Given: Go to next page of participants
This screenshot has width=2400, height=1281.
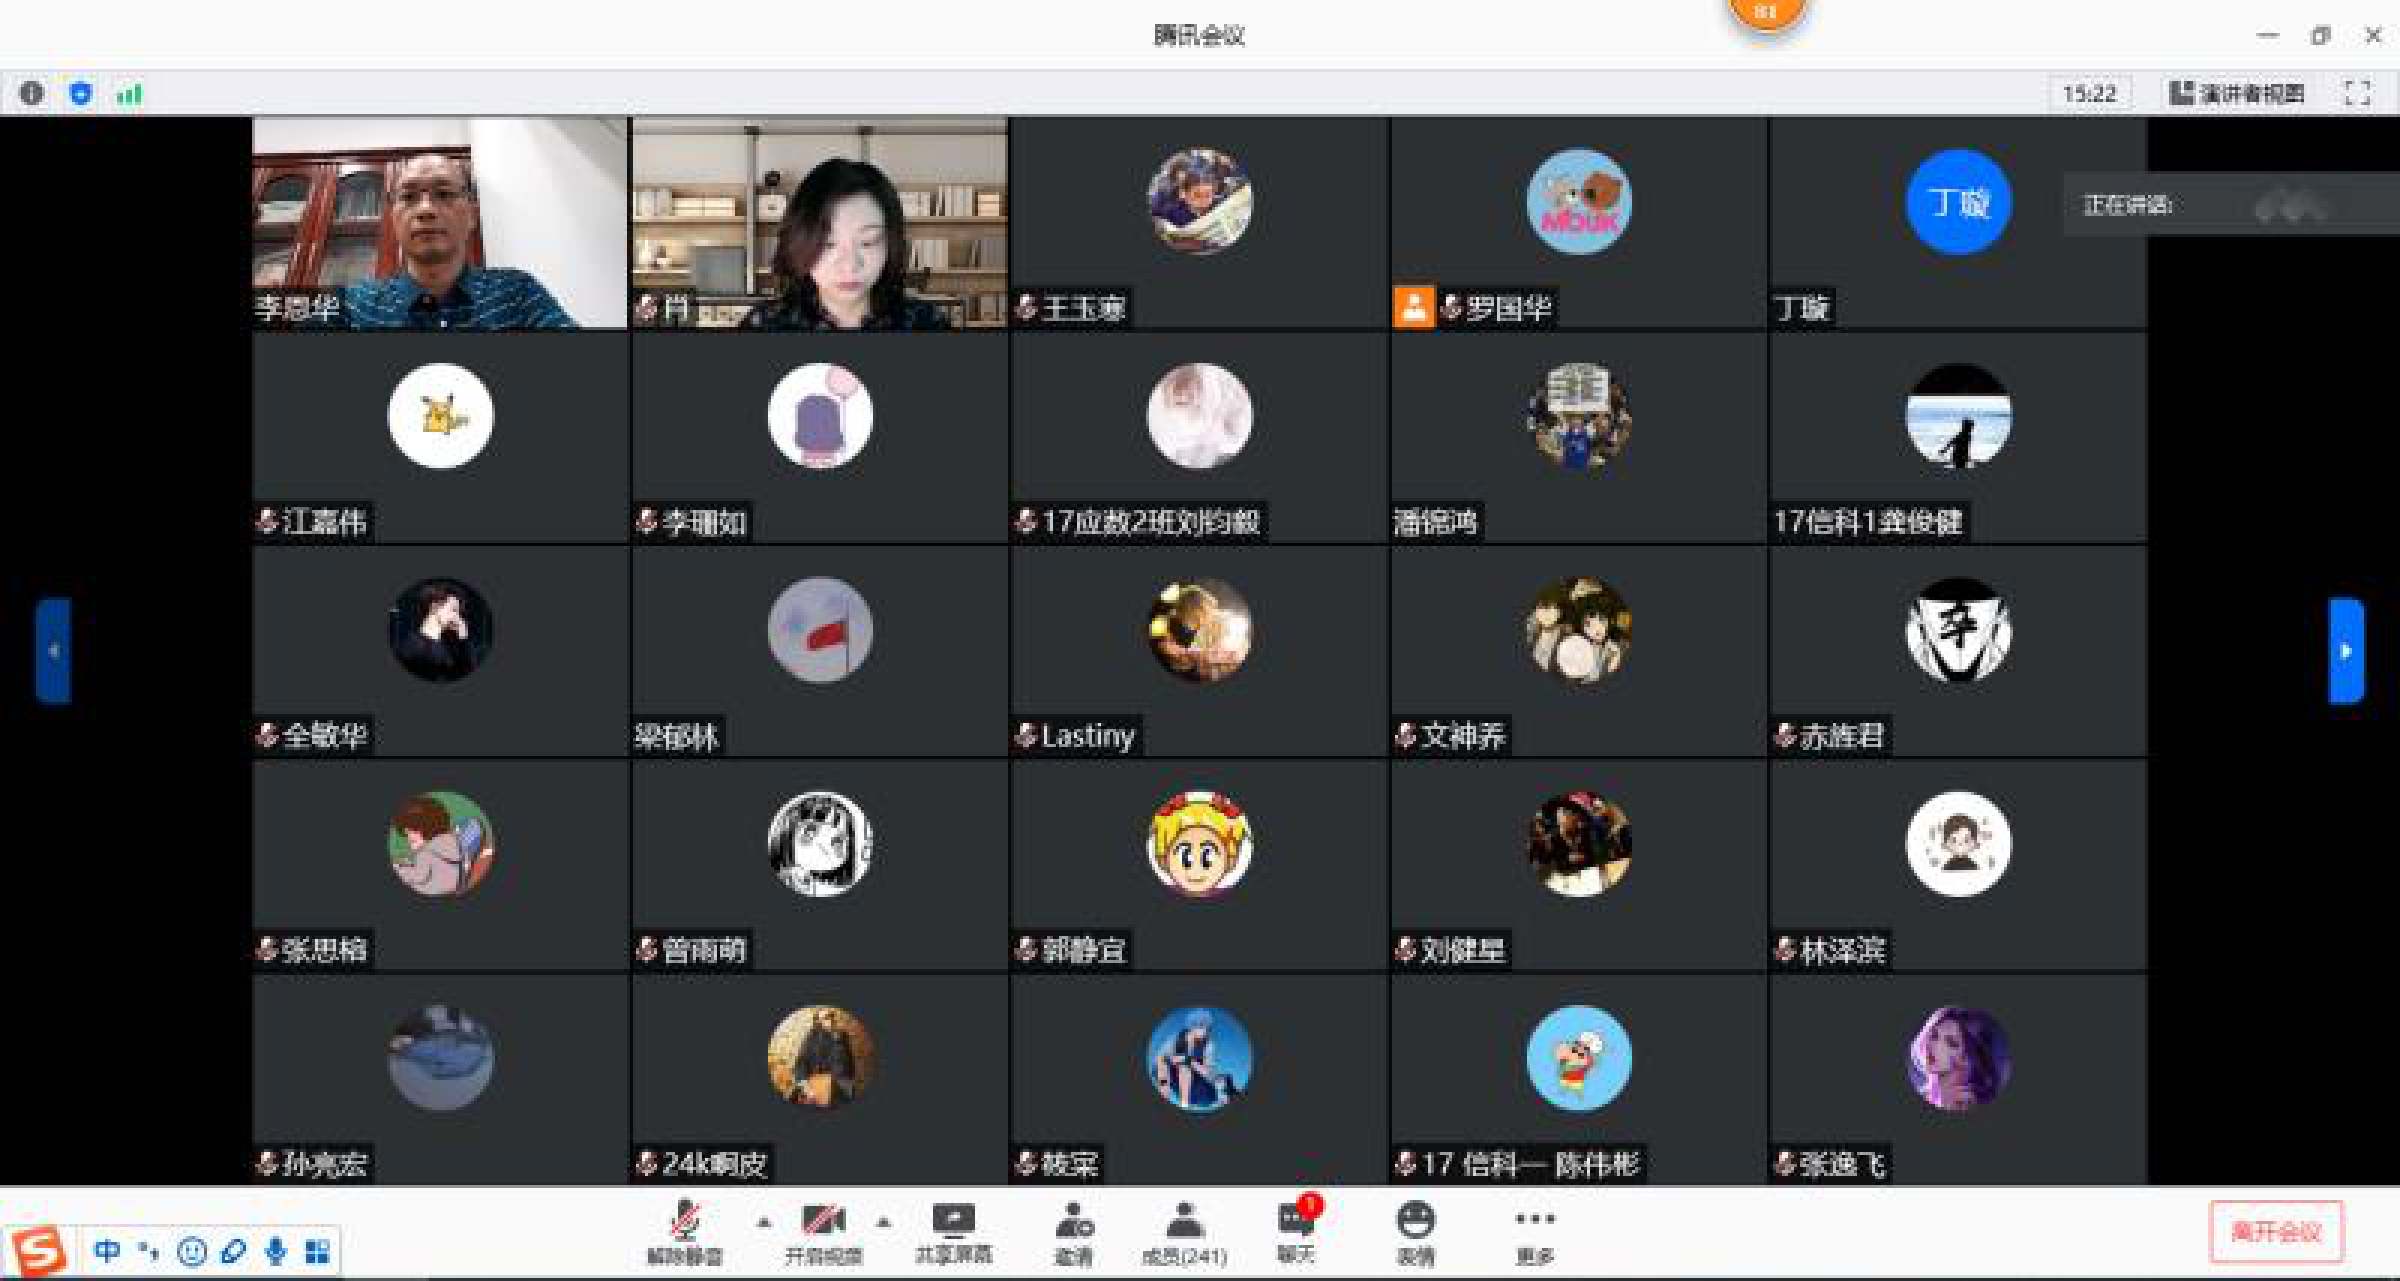Looking at the screenshot, I should [2346, 651].
